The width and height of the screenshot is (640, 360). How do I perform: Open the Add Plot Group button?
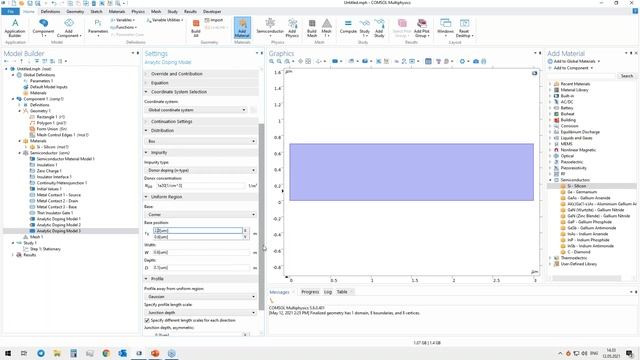(422, 28)
